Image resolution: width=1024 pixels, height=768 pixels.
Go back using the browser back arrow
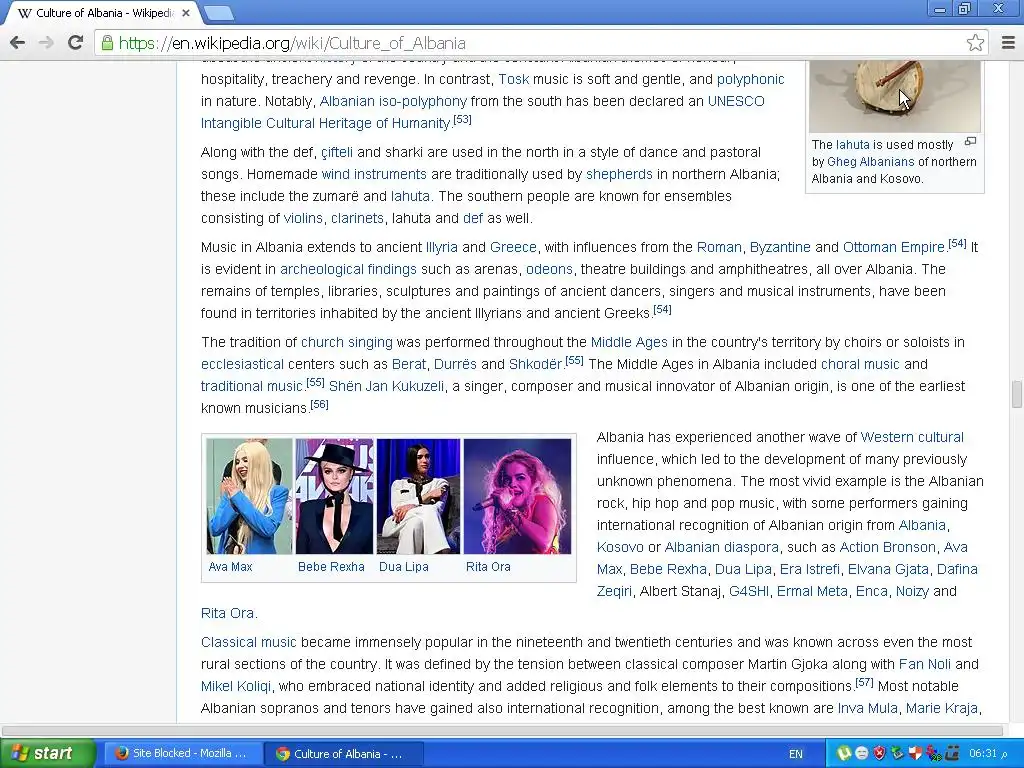[18, 43]
